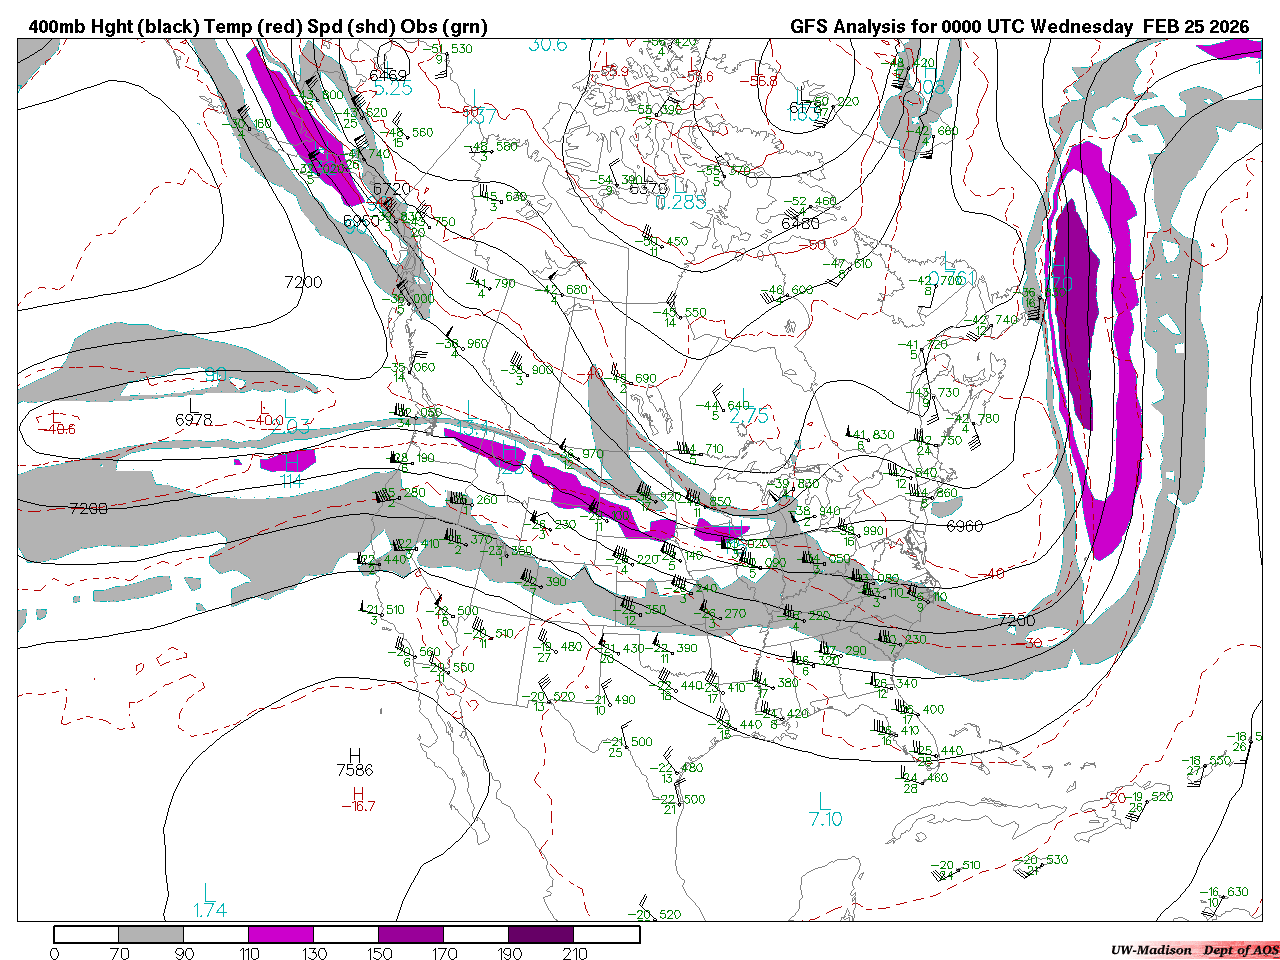1280x960 pixels.
Task: Click the cyan L marker above 1.74
Action: (206, 891)
